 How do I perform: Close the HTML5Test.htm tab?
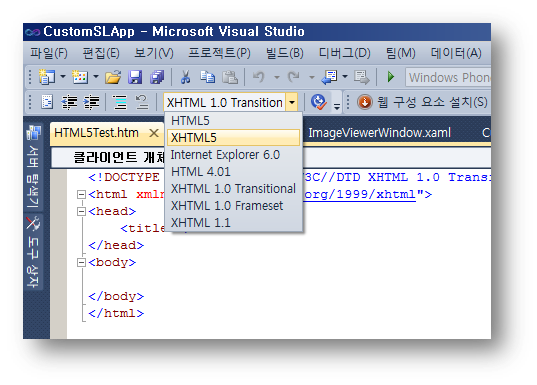(154, 133)
